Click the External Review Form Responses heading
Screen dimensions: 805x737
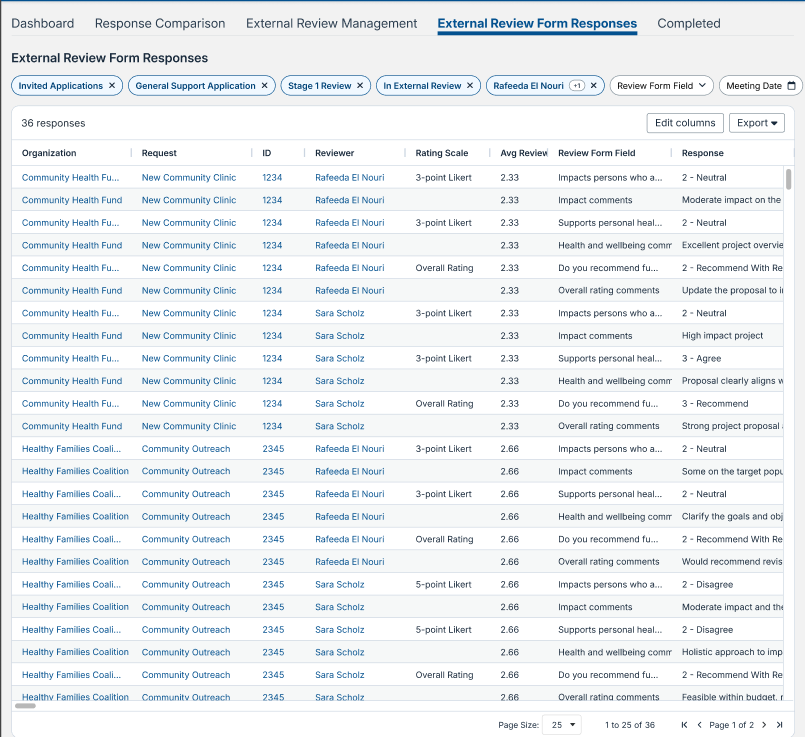click(109, 58)
